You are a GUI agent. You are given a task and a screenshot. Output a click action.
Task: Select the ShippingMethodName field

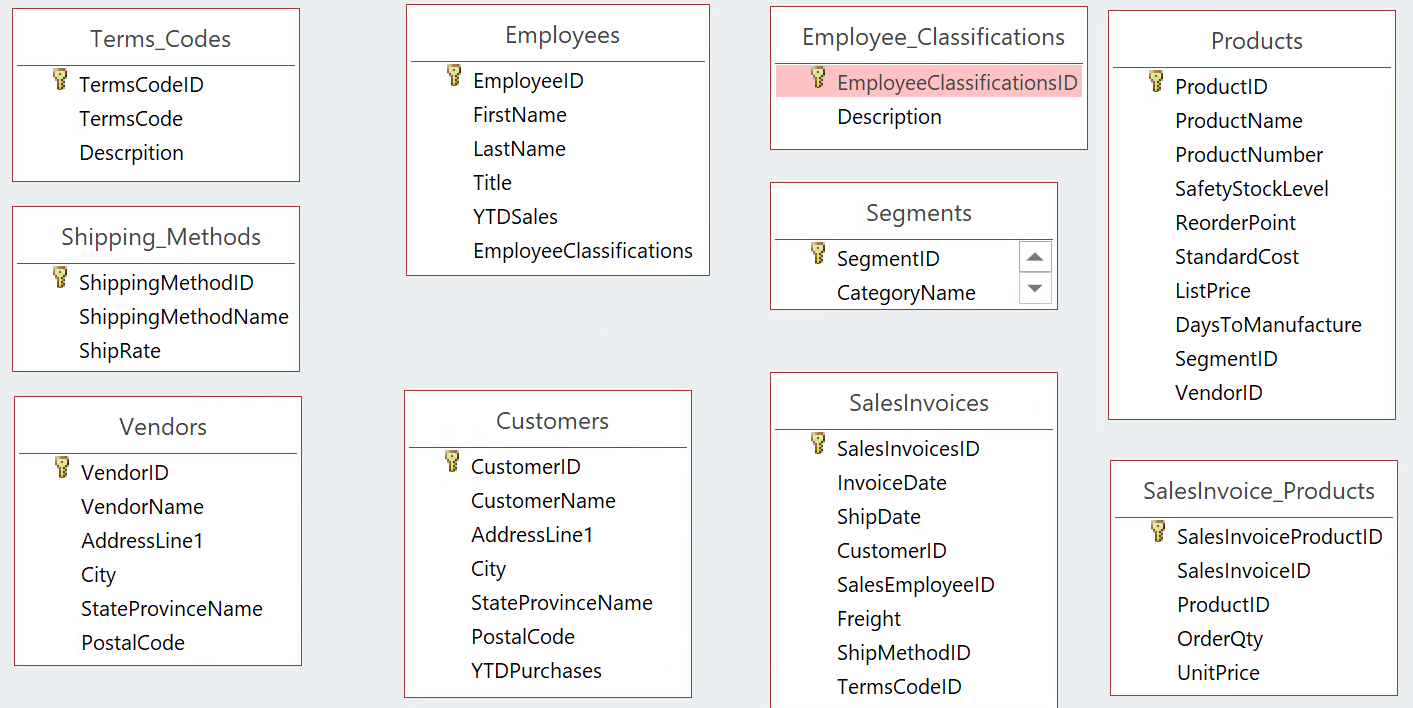pyautogui.click(x=184, y=317)
